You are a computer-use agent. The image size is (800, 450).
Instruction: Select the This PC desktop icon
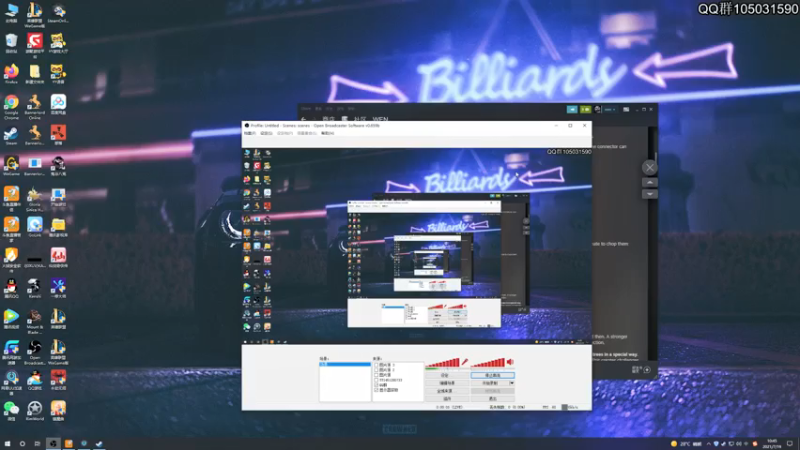(x=11, y=13)
